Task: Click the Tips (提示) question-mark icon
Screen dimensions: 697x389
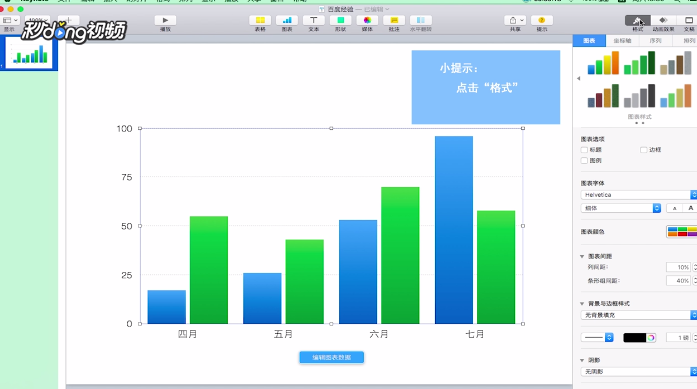Action: (x=542, y=20)
